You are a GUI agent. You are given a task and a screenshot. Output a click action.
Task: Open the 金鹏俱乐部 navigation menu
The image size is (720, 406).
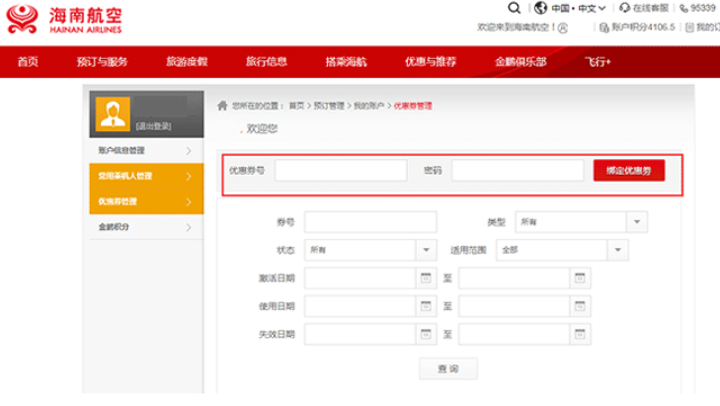tap(520, 62)
